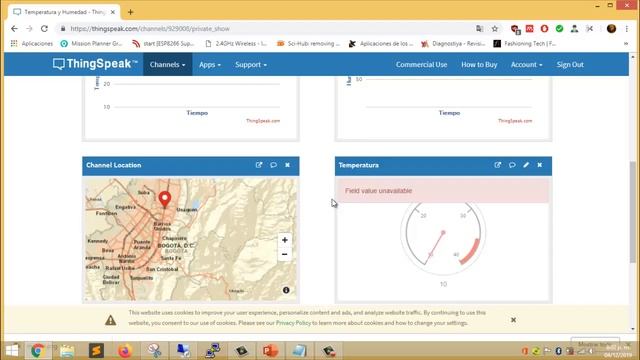Click ThingSpeak.com link under left chart
This screenshot has width=640, height=360.
pyautogui.click(x=263, y=121)
